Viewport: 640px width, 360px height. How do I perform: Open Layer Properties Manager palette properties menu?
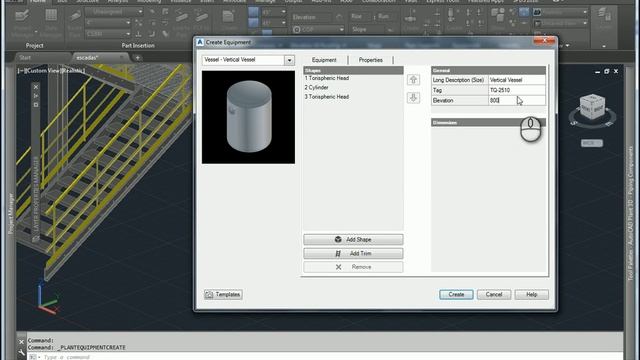point(36,105)
